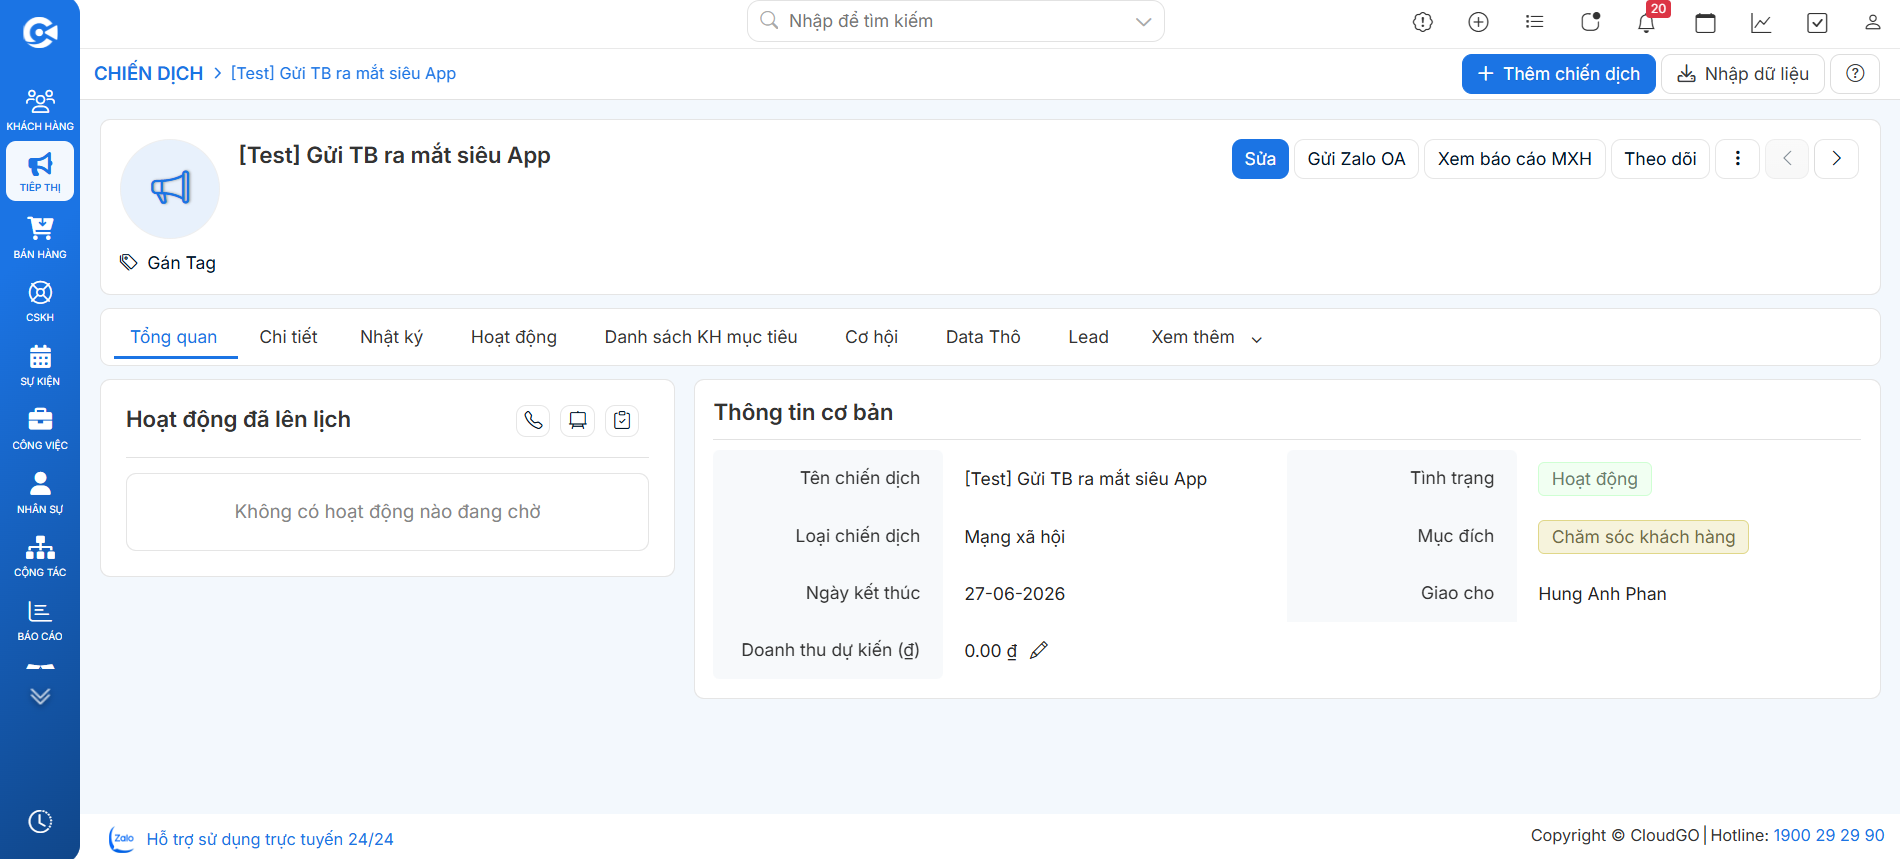Screen dimensions: 1900x859
Task: Expand more sidebar modules with double chevron
Action: click(40, 696)
